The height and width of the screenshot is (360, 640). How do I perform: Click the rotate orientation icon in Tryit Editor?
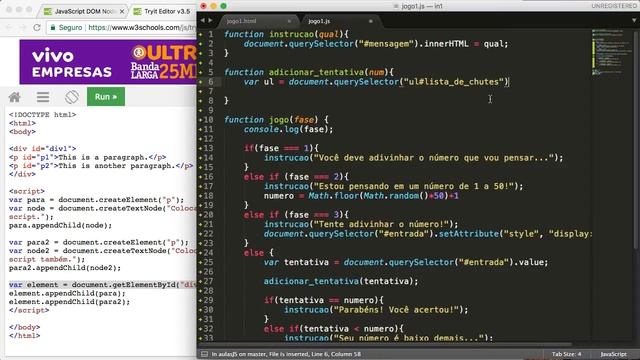(x=72, y=97)
